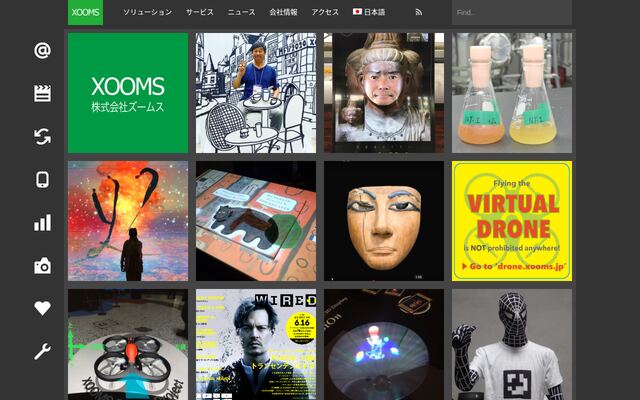
Task: Open the film clapperboard icon
Action: 42,93
